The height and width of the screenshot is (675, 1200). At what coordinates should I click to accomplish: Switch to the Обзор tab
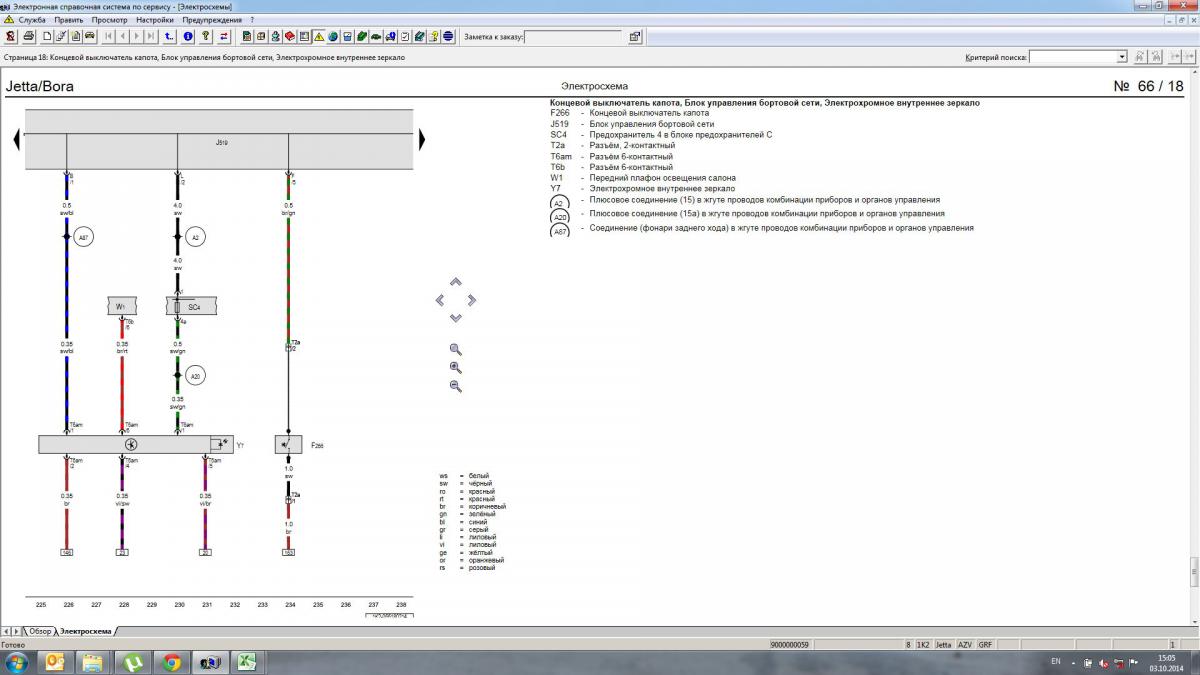click(x=39, y=631)
